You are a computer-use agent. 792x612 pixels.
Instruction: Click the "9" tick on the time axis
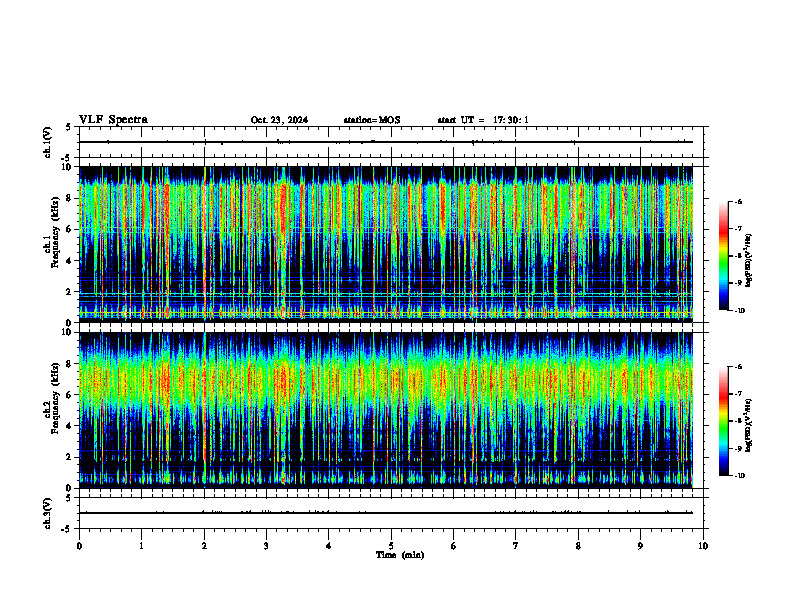640,546
